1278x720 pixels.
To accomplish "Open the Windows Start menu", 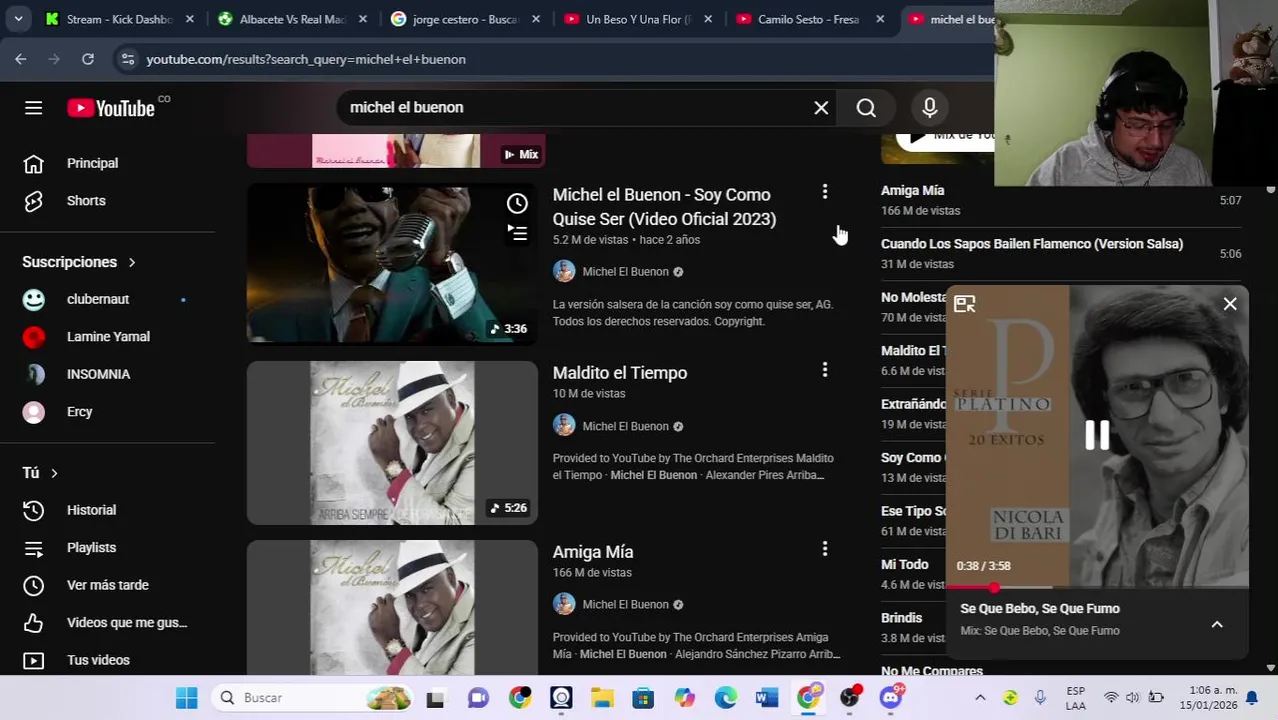I will (186, 698).
